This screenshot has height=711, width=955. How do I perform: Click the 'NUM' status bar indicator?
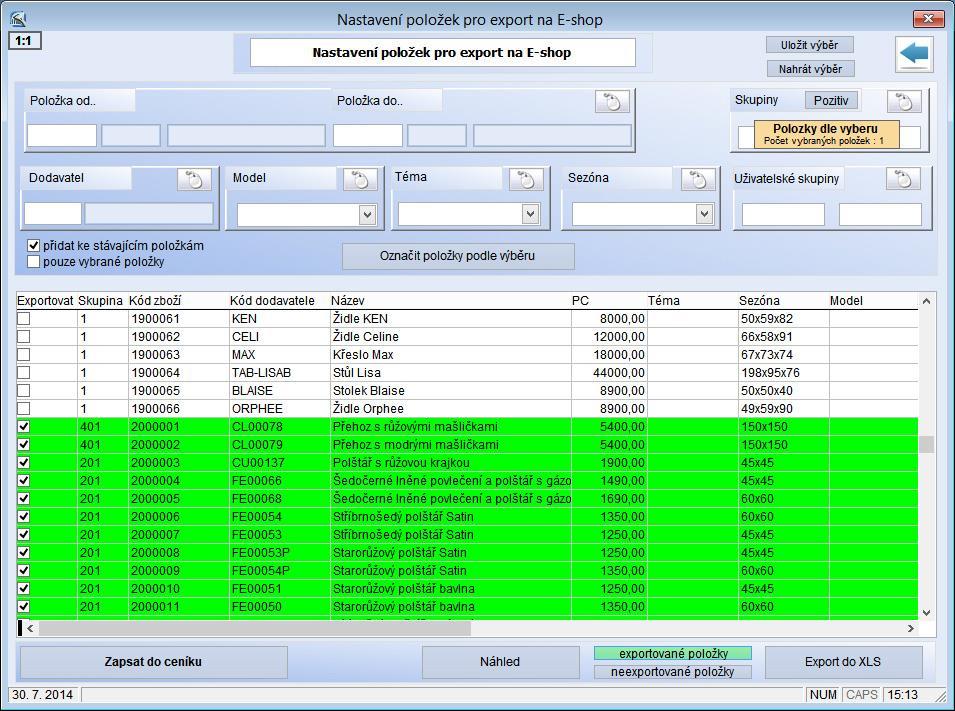pyautogui.click(x=823, y=695)
